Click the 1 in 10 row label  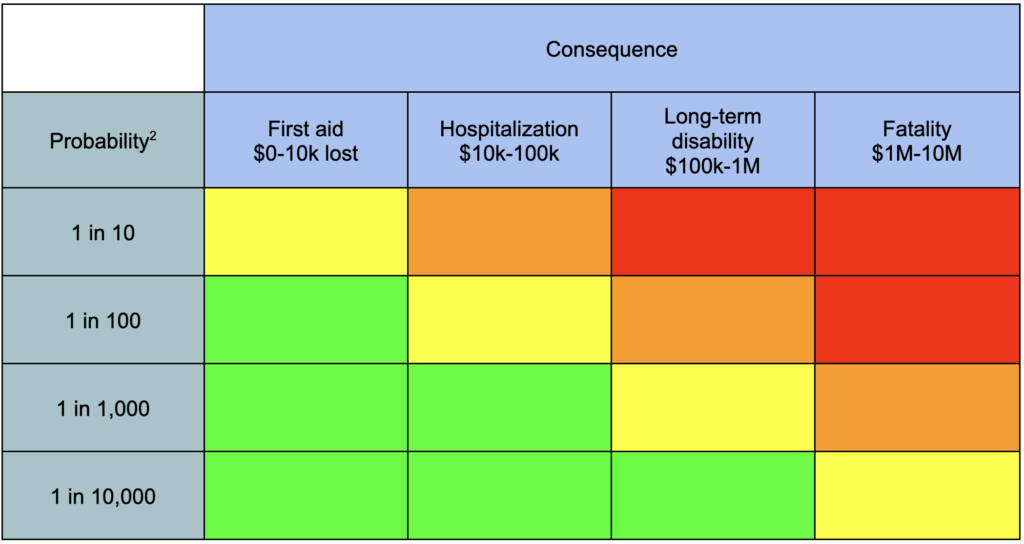[102, 232]
